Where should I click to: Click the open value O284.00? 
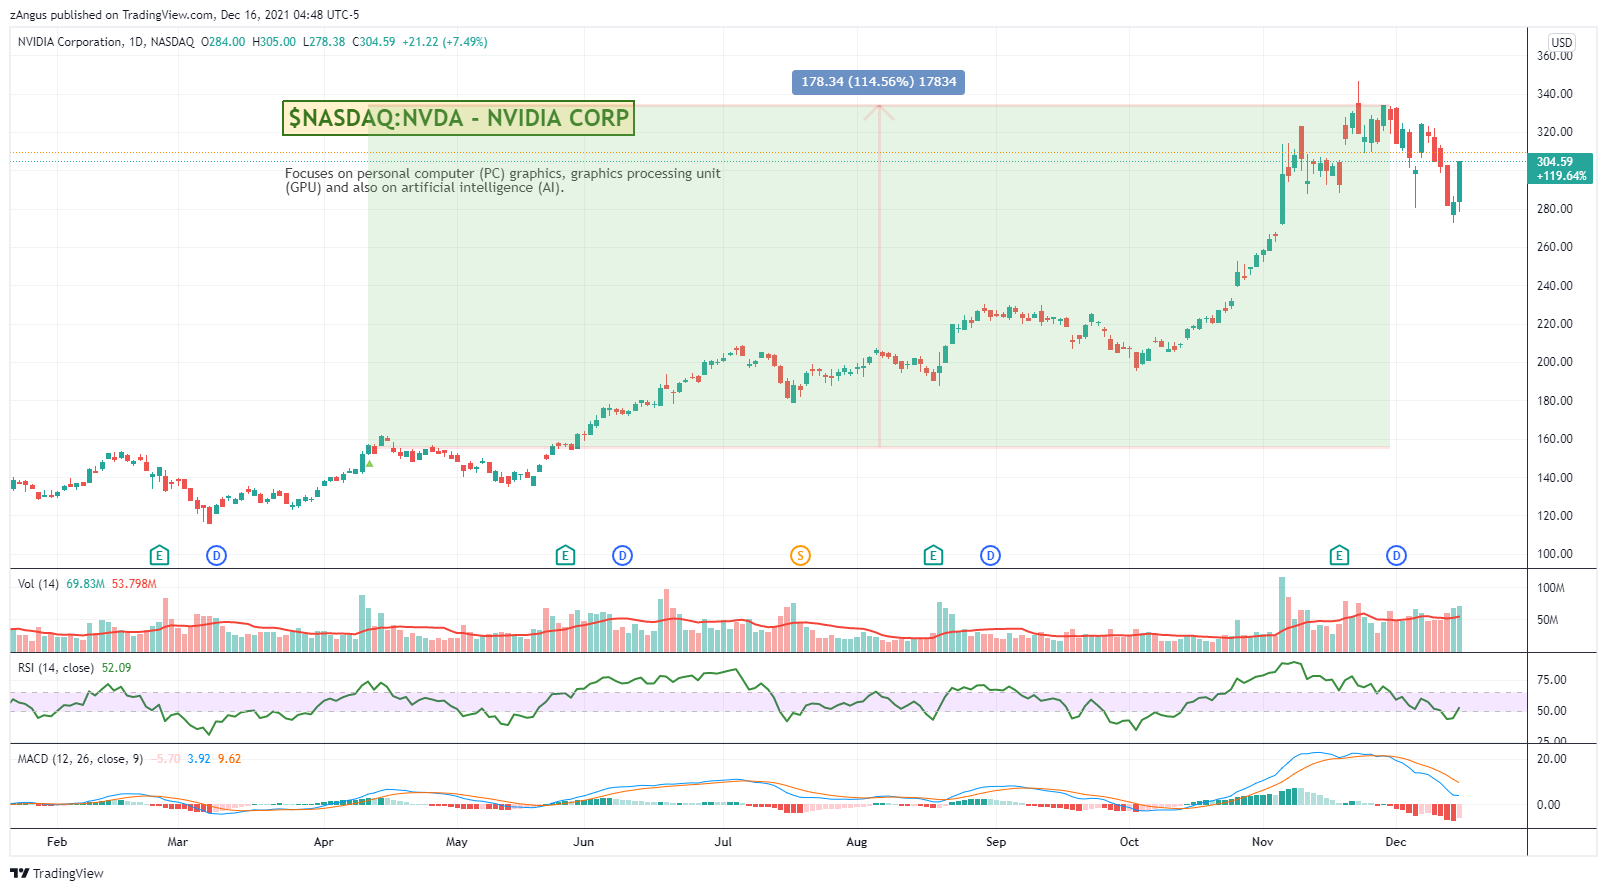click(x=223, y=42)
